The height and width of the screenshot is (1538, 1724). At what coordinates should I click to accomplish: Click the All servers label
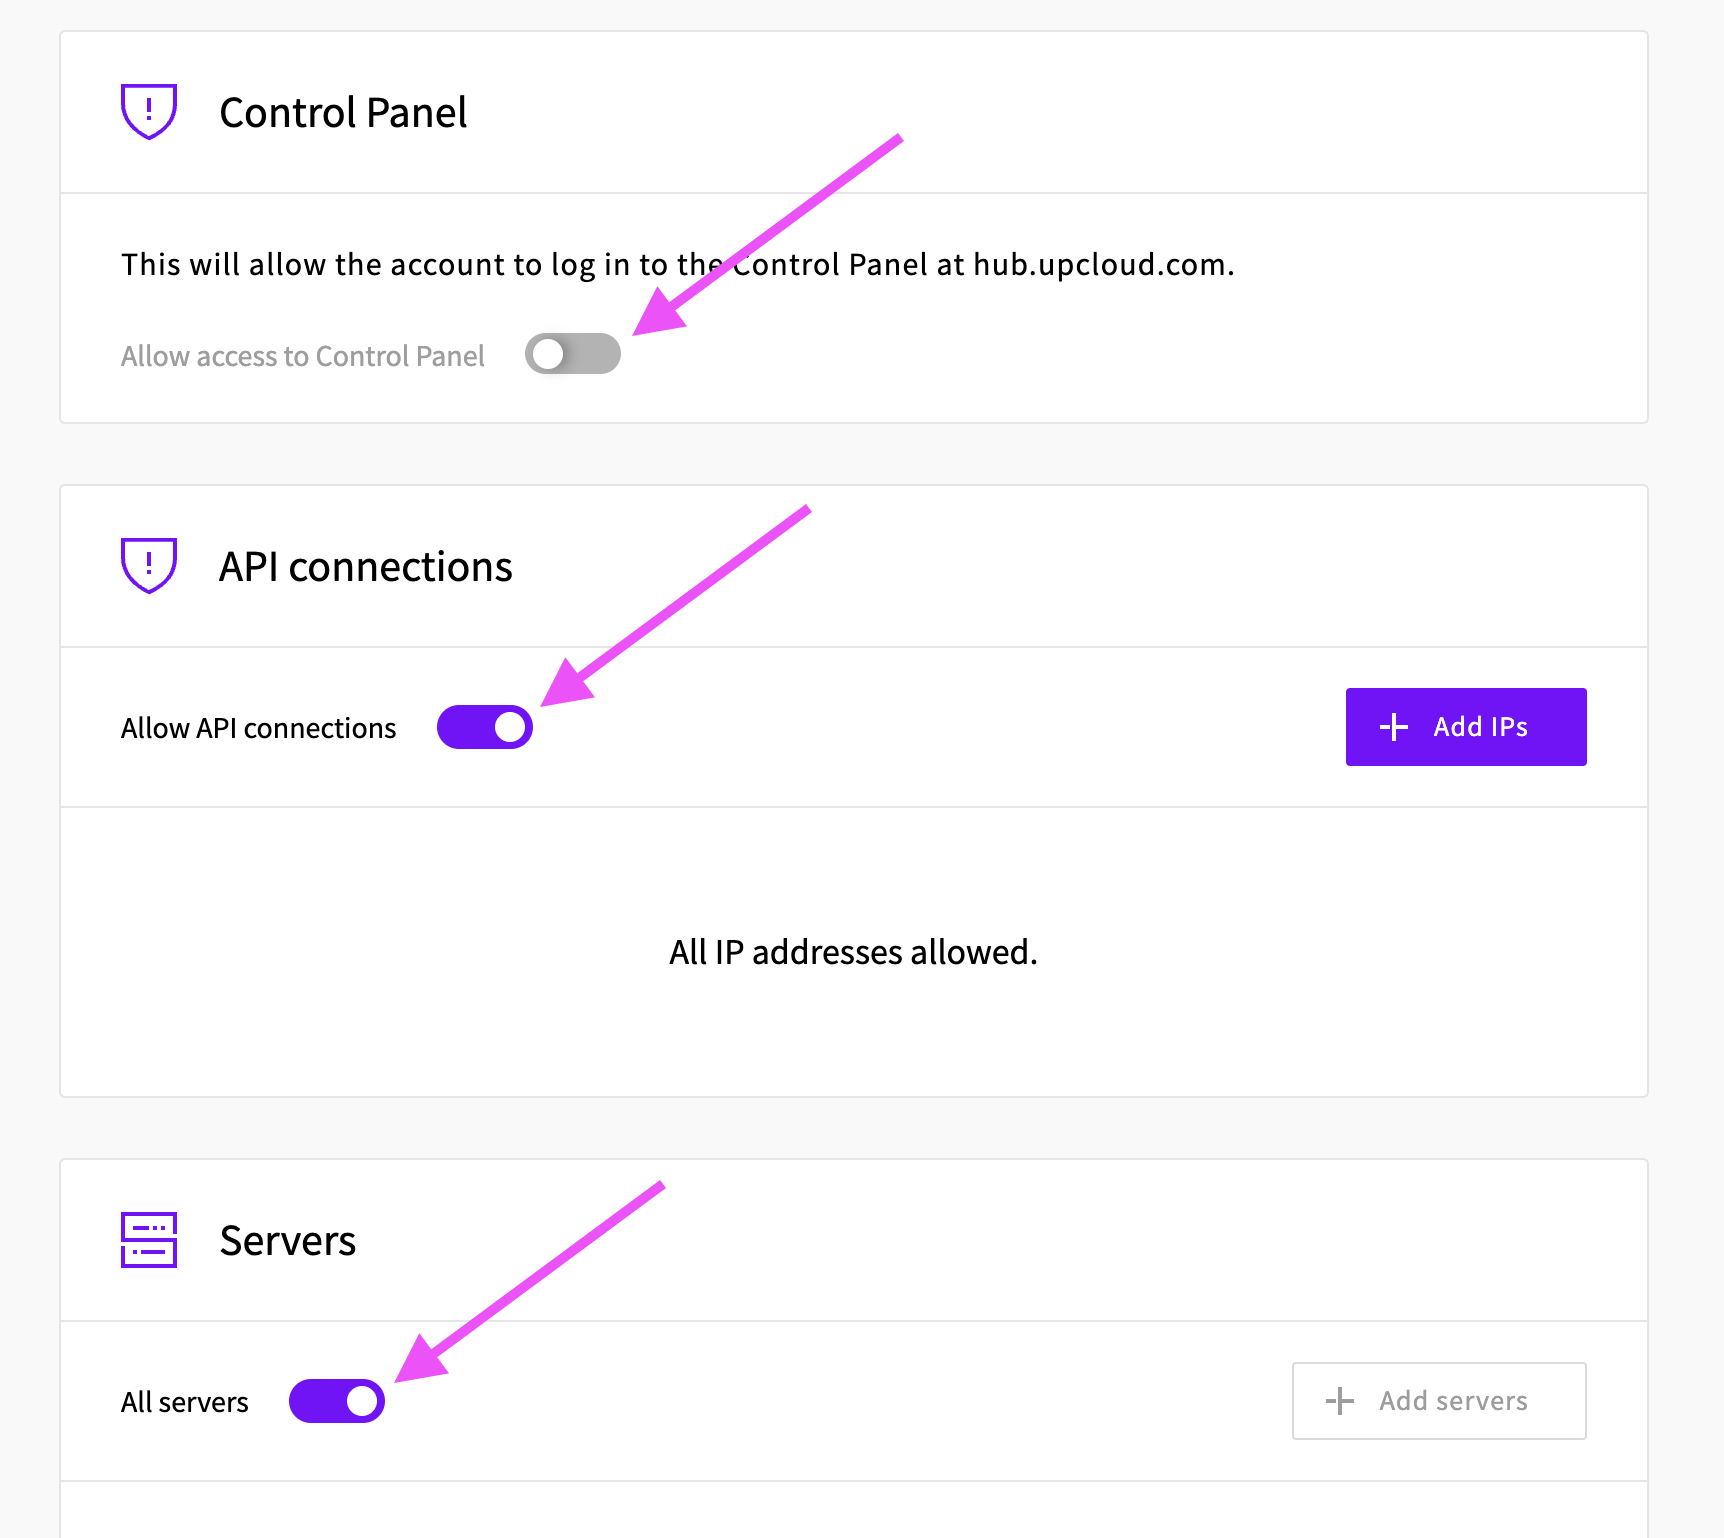(184, 1400)
